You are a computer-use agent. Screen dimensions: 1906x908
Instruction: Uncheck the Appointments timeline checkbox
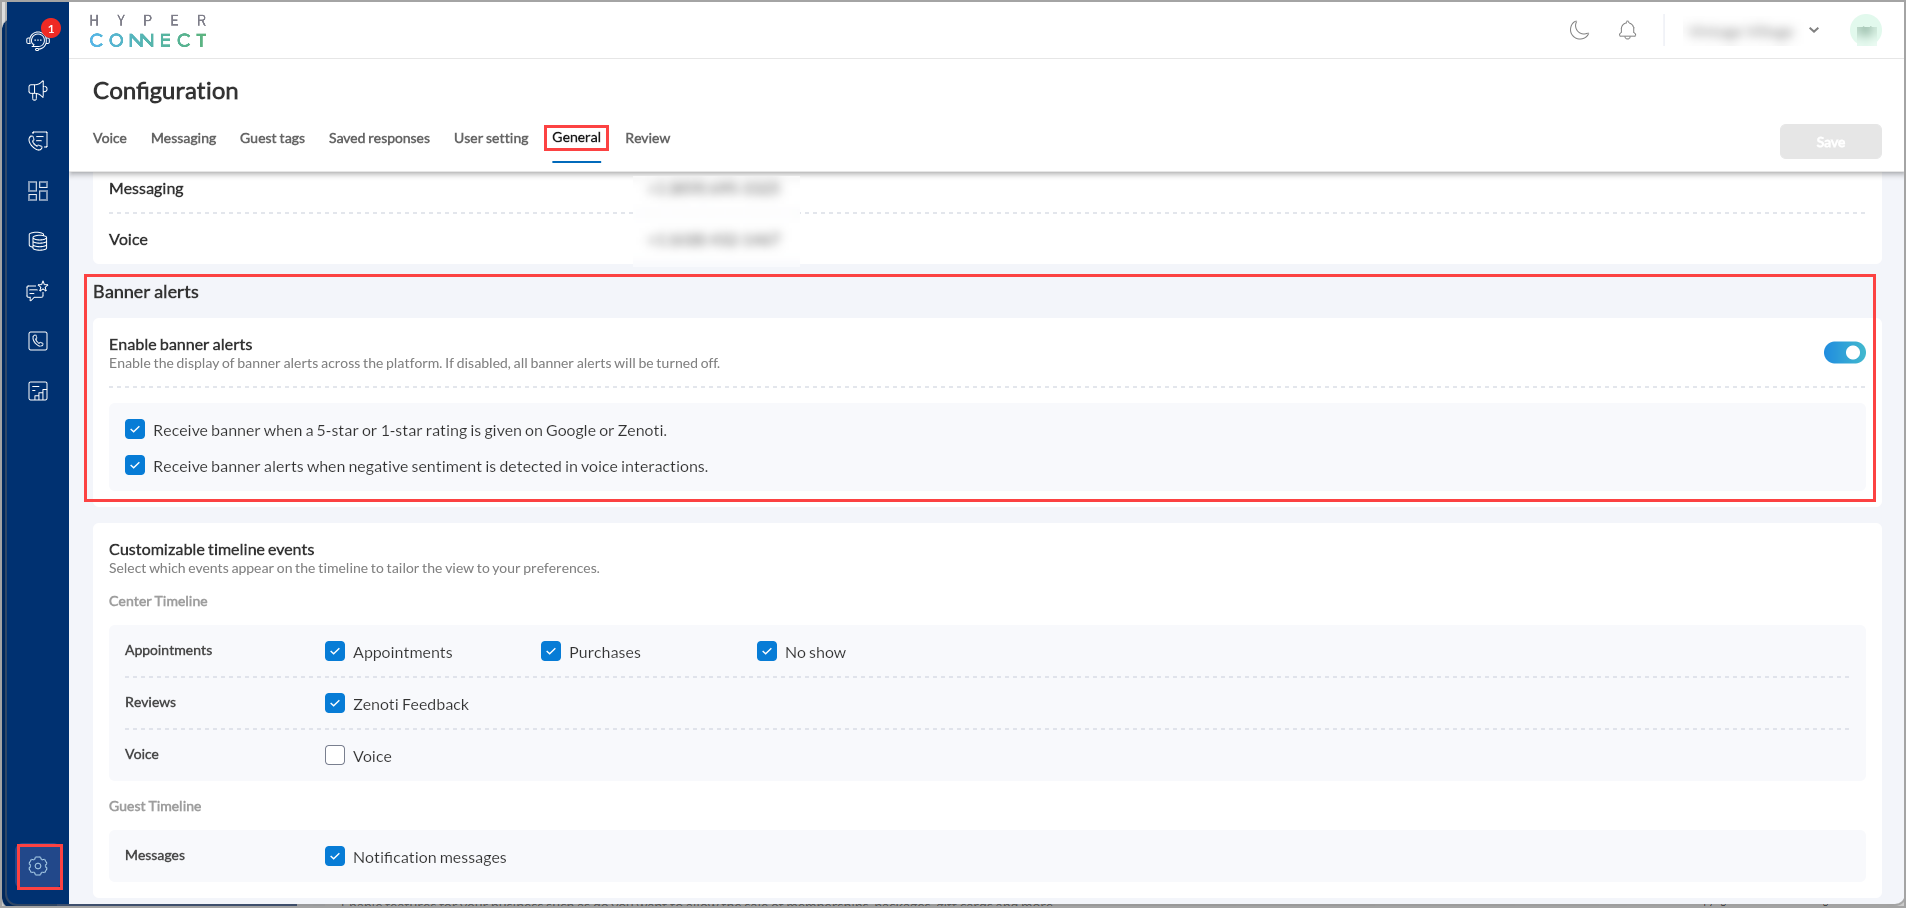(x=335, y=651)
